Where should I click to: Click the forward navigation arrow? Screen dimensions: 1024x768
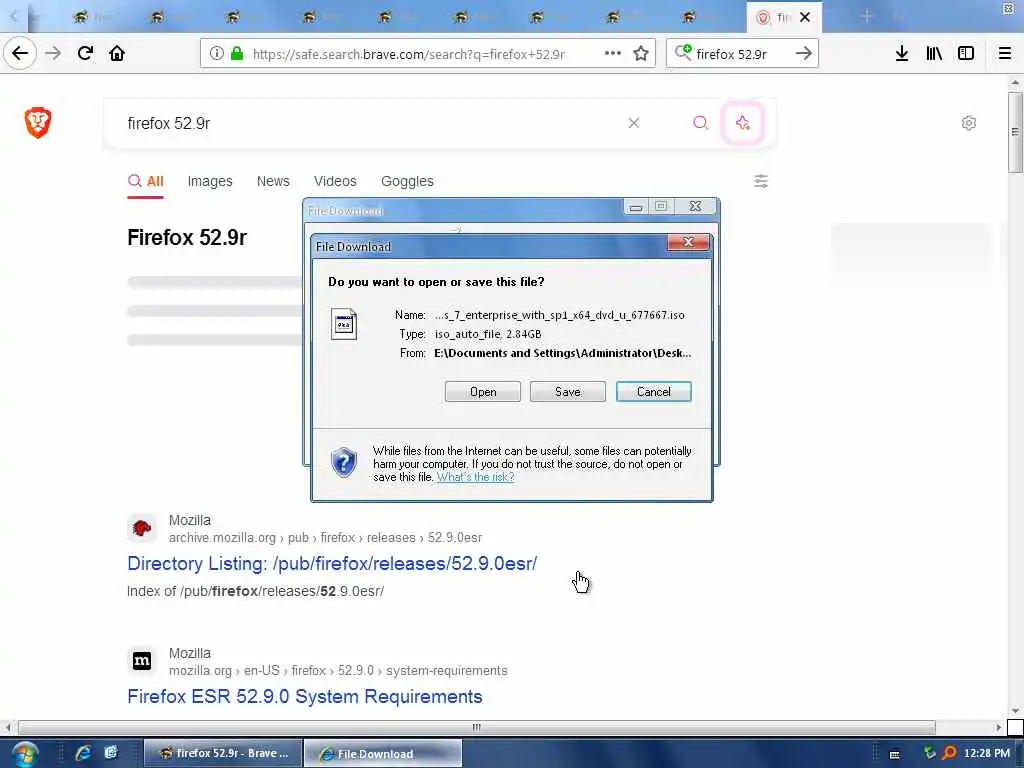point(53,53)
